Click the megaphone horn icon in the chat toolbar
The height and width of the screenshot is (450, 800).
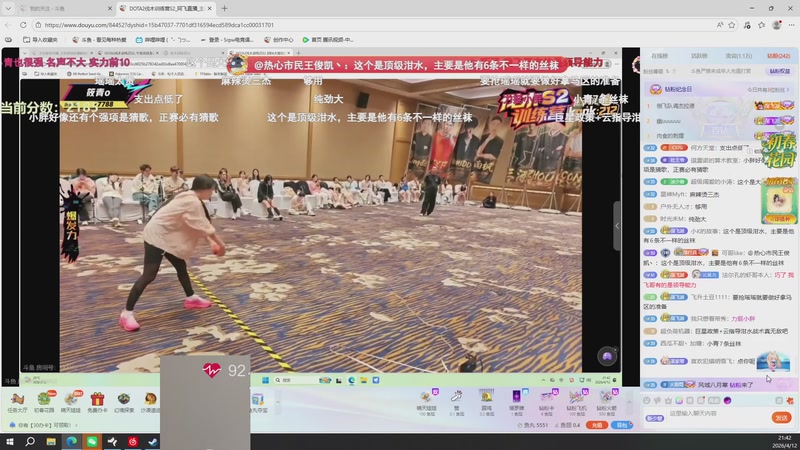pos(657,401)
